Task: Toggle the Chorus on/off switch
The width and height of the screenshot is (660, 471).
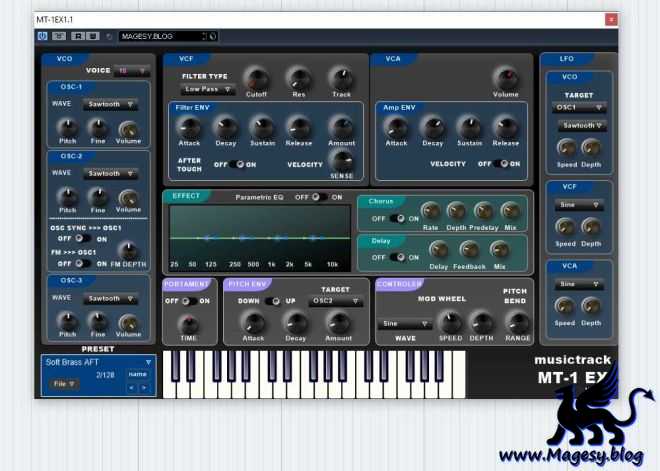Action: tap(397, 218)
